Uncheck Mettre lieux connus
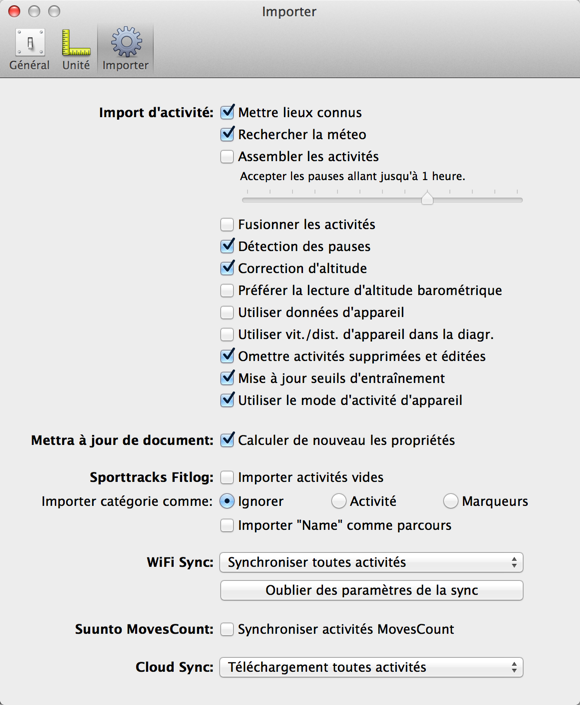 point(227,112)
